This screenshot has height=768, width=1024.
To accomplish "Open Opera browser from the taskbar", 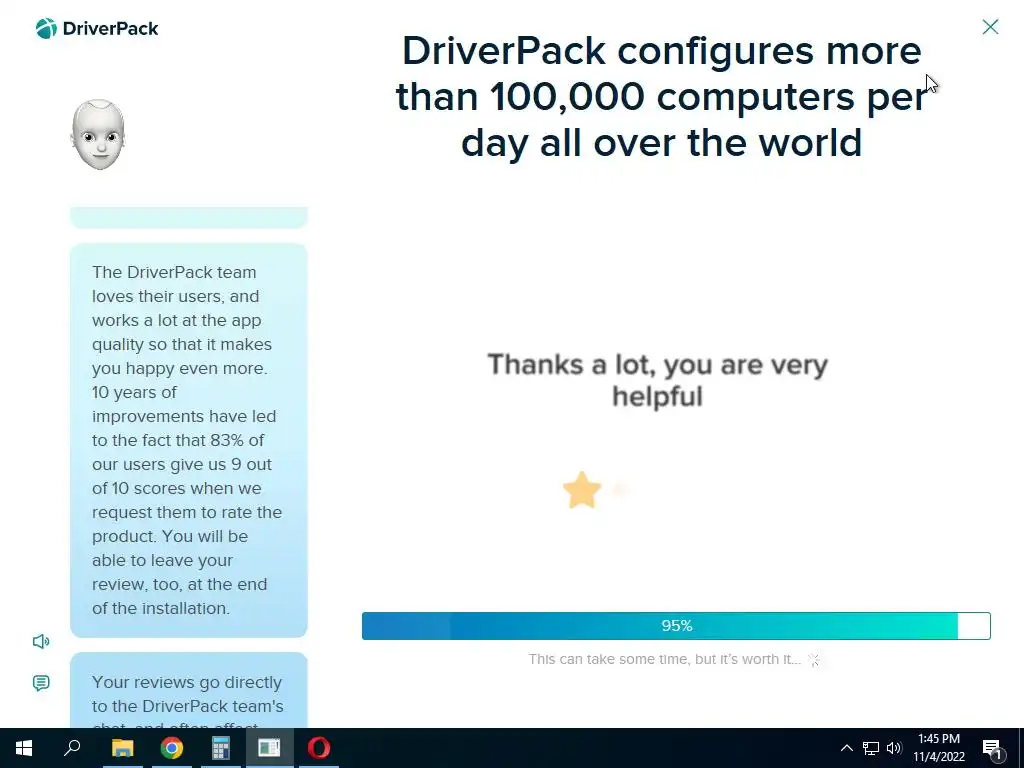I will (x=319, y=748).
